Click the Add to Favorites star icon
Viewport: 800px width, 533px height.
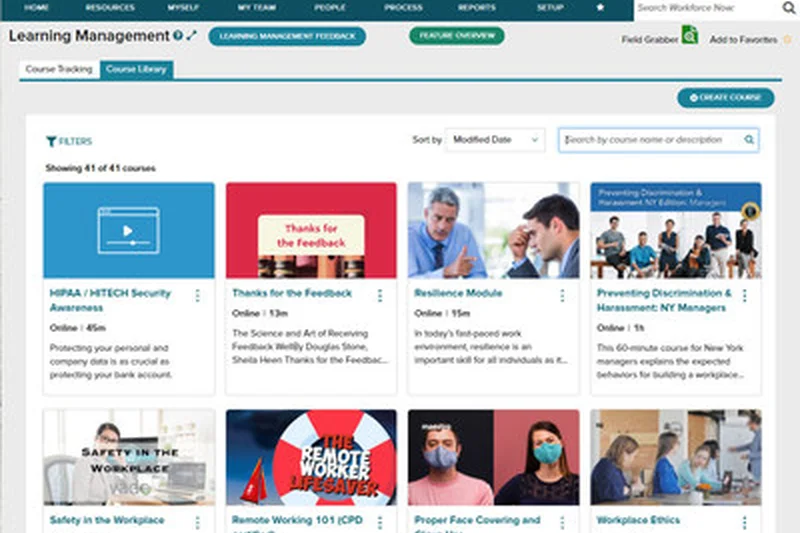click(787, 40)
